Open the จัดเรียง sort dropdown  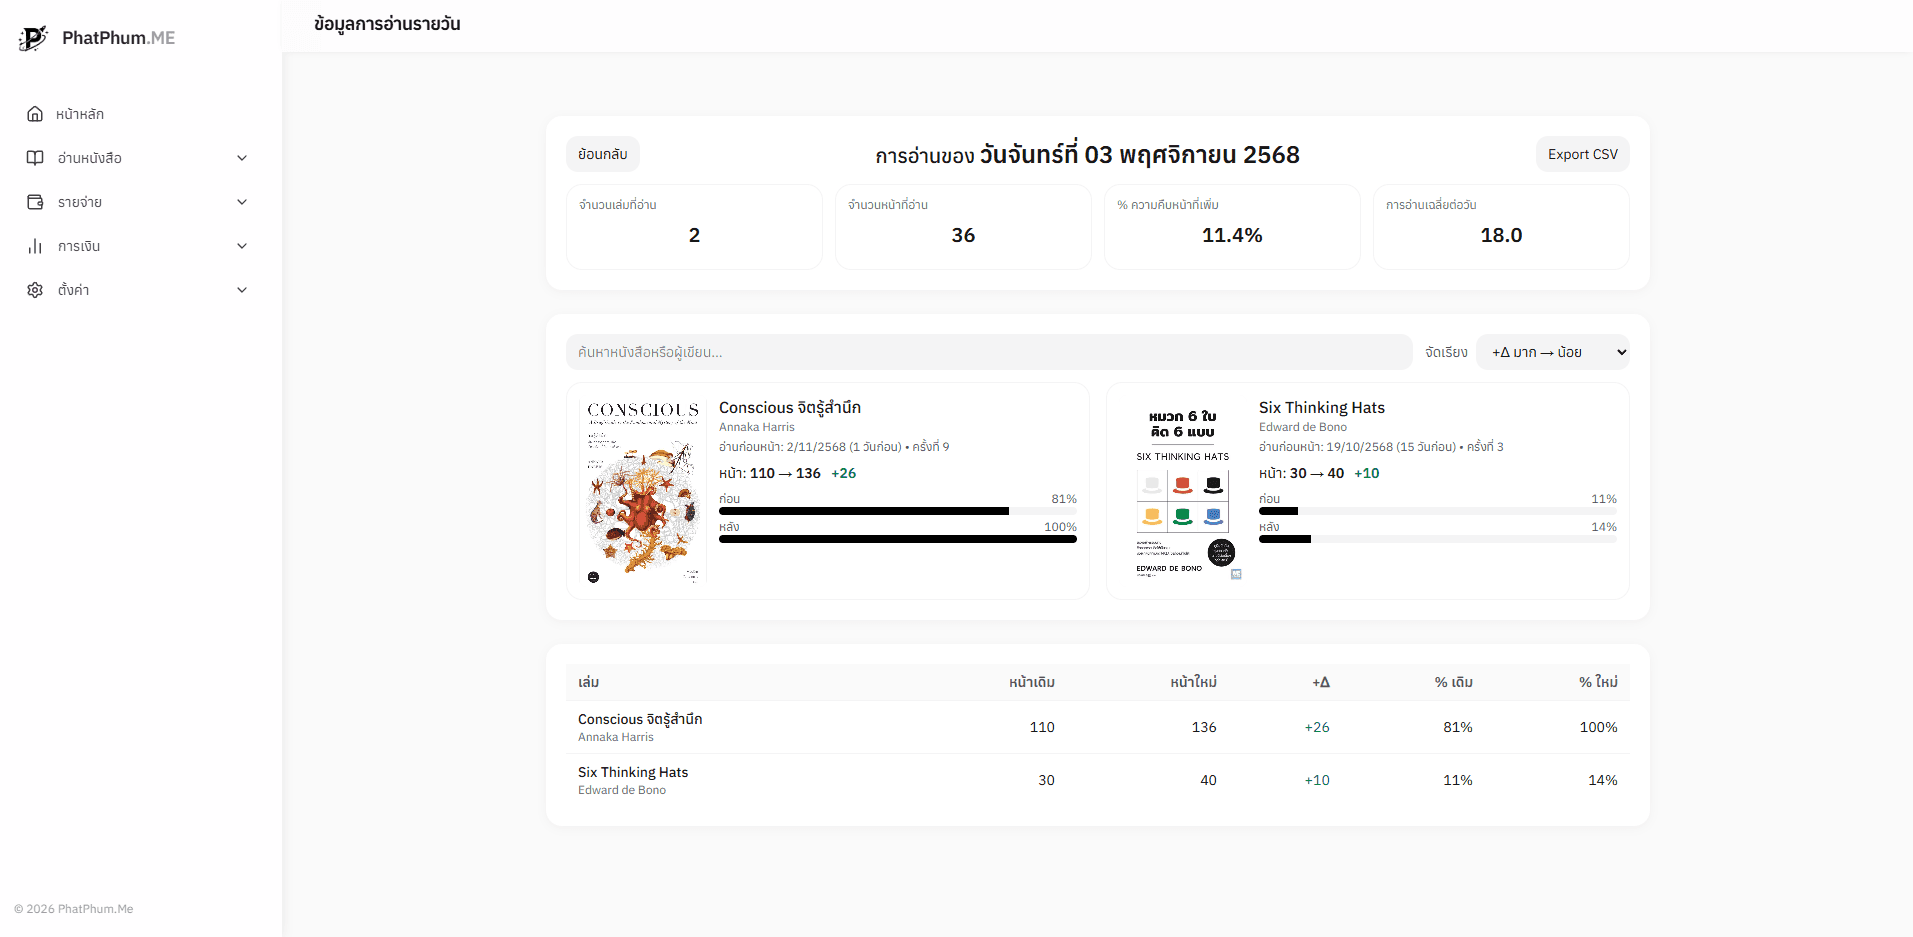pos(1552,352)
